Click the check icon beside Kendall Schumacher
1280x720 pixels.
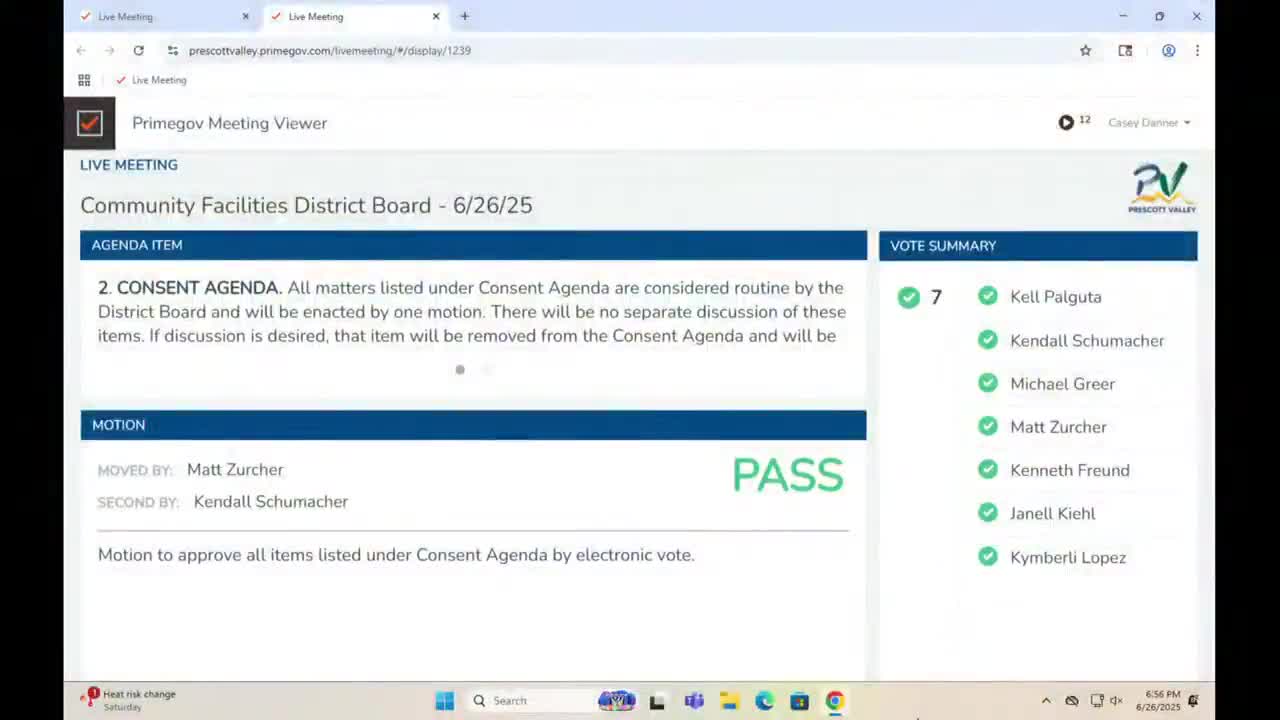[x=988, y=340]
